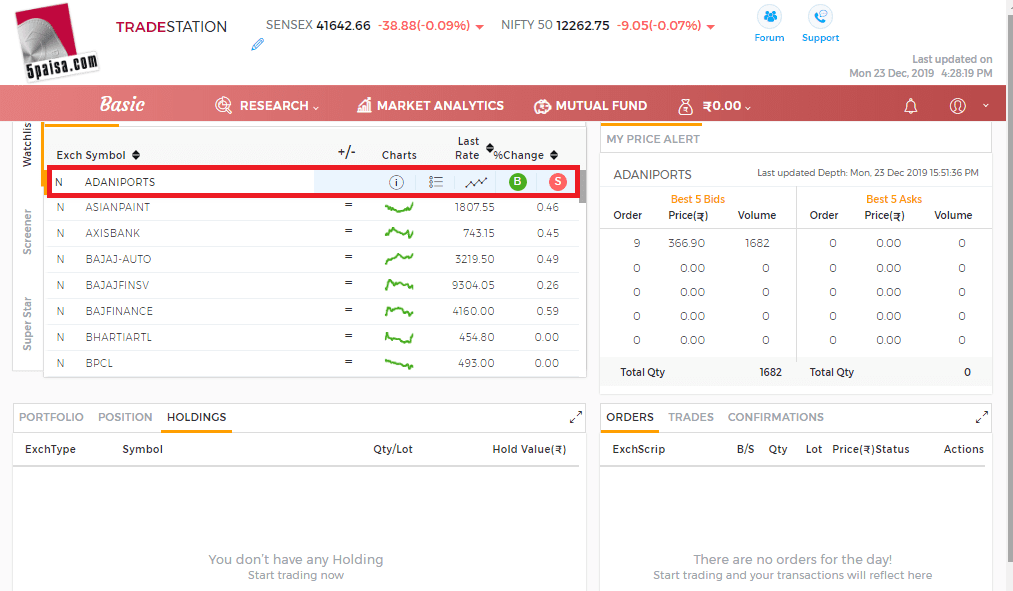Click green Buy button for ADANIPORTS
This screenshot has height=591, width=1013.
click(x=517, y=182)
